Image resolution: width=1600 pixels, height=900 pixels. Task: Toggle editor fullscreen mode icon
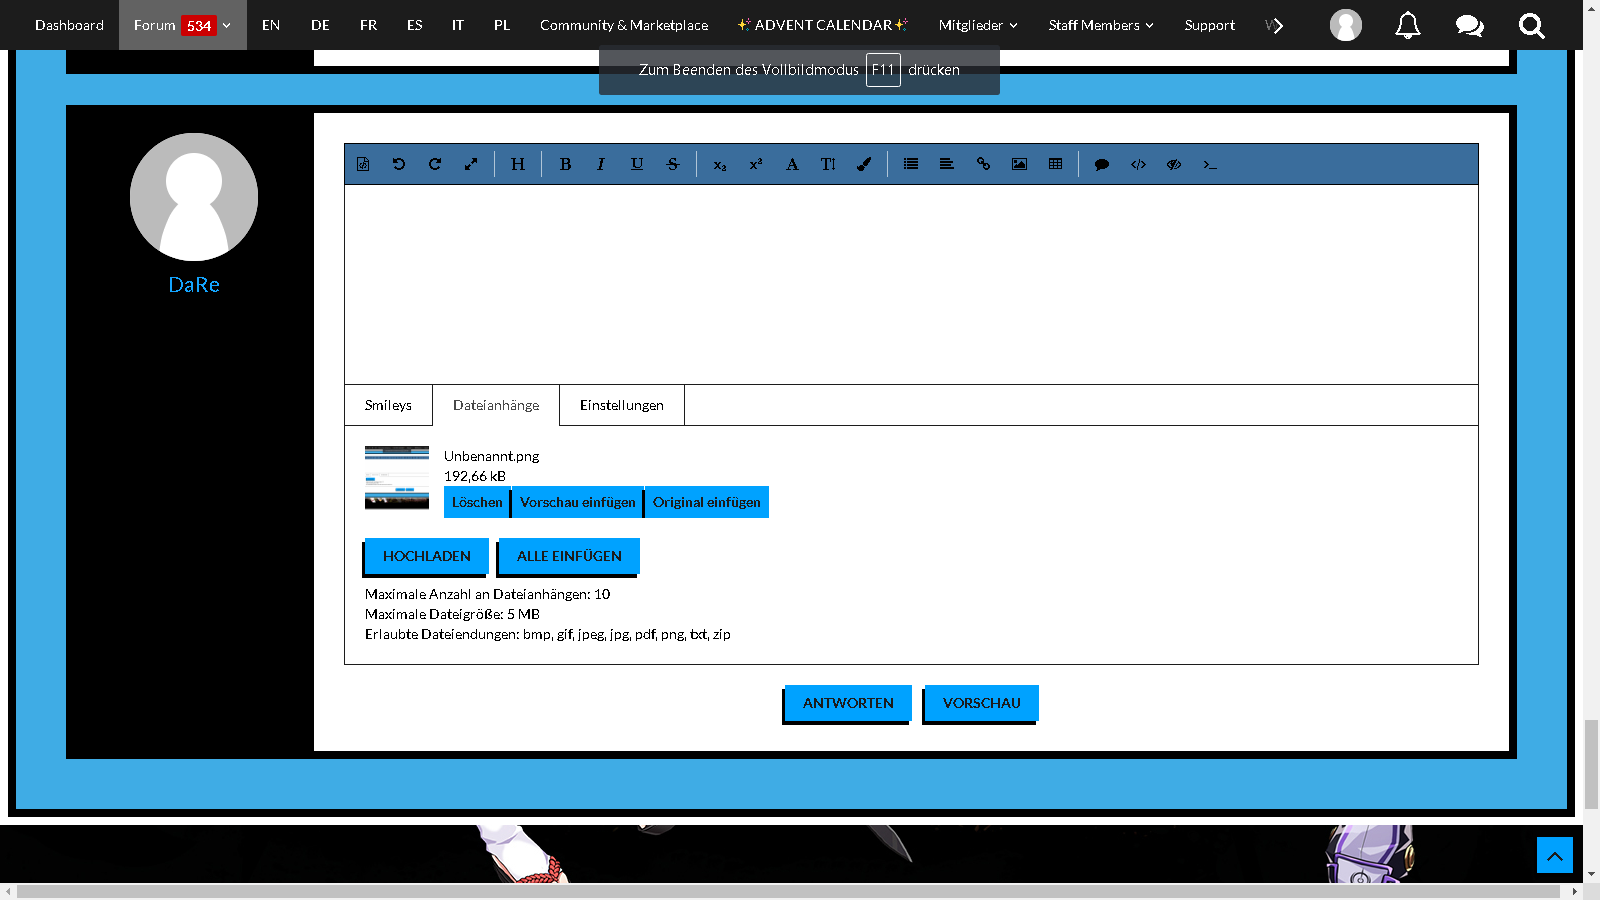coord(471,164)
